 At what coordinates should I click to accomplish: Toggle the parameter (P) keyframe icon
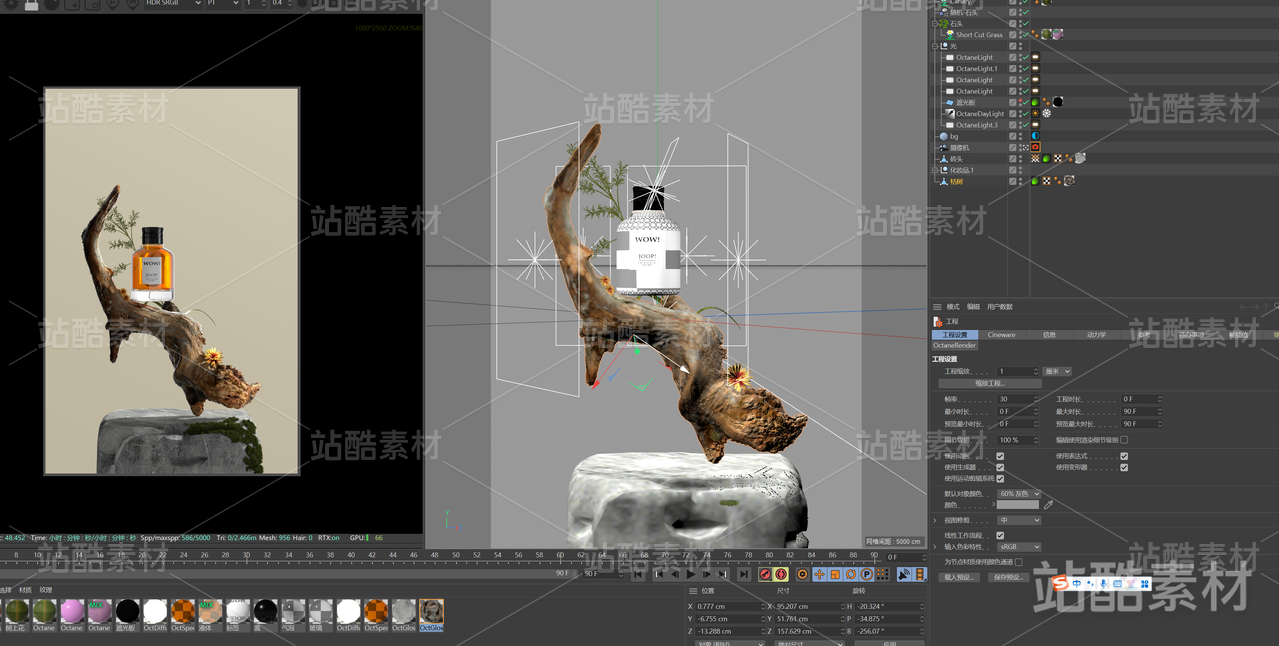866,574
